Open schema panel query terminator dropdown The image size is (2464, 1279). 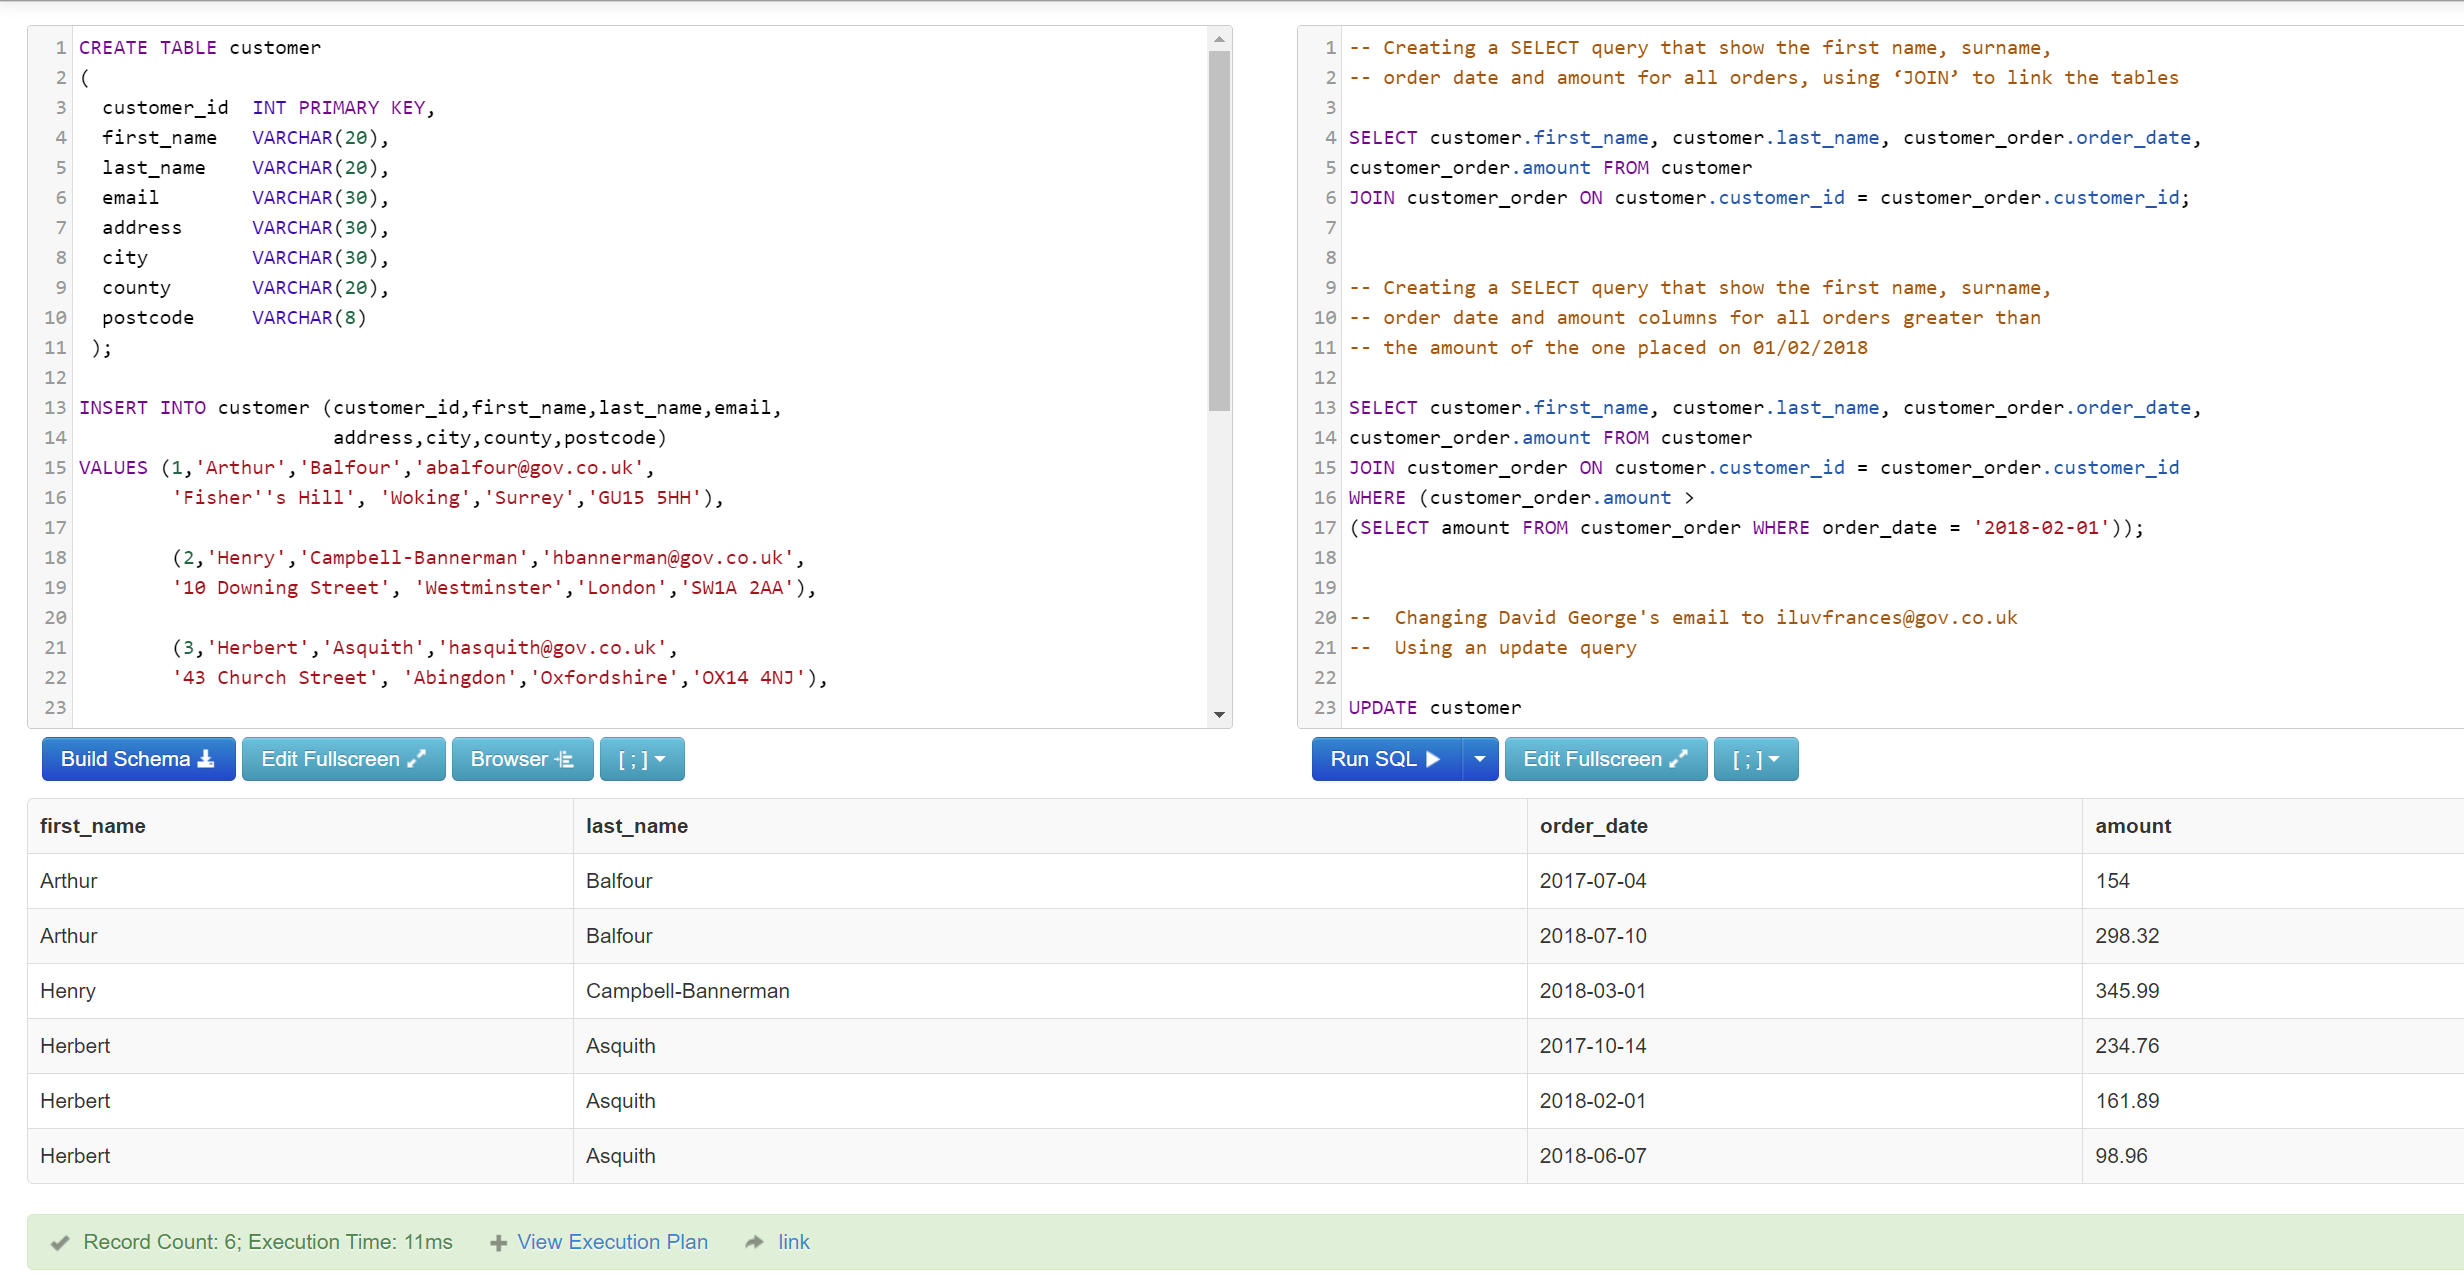point(642,759)
